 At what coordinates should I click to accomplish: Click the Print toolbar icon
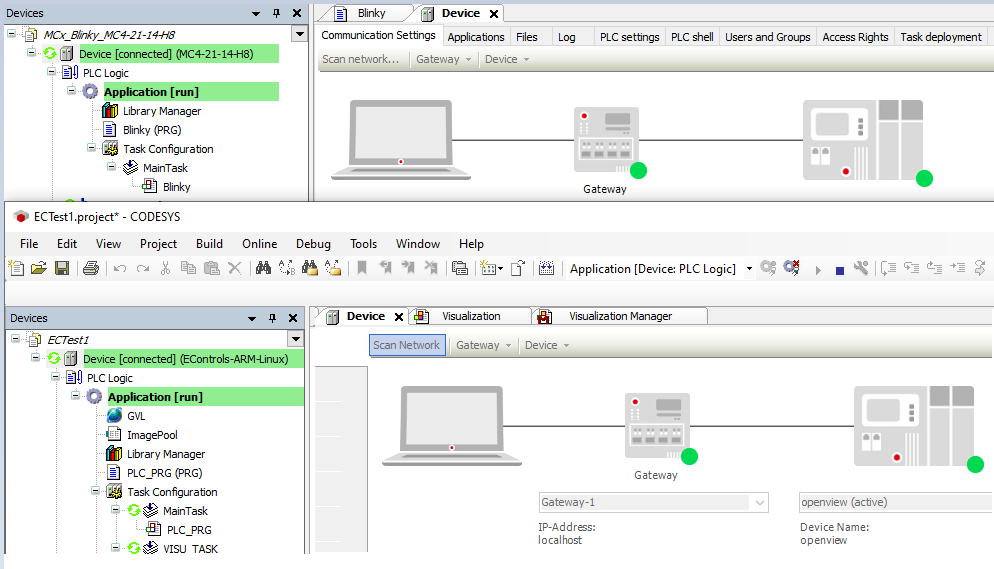[x=91, y=268]
